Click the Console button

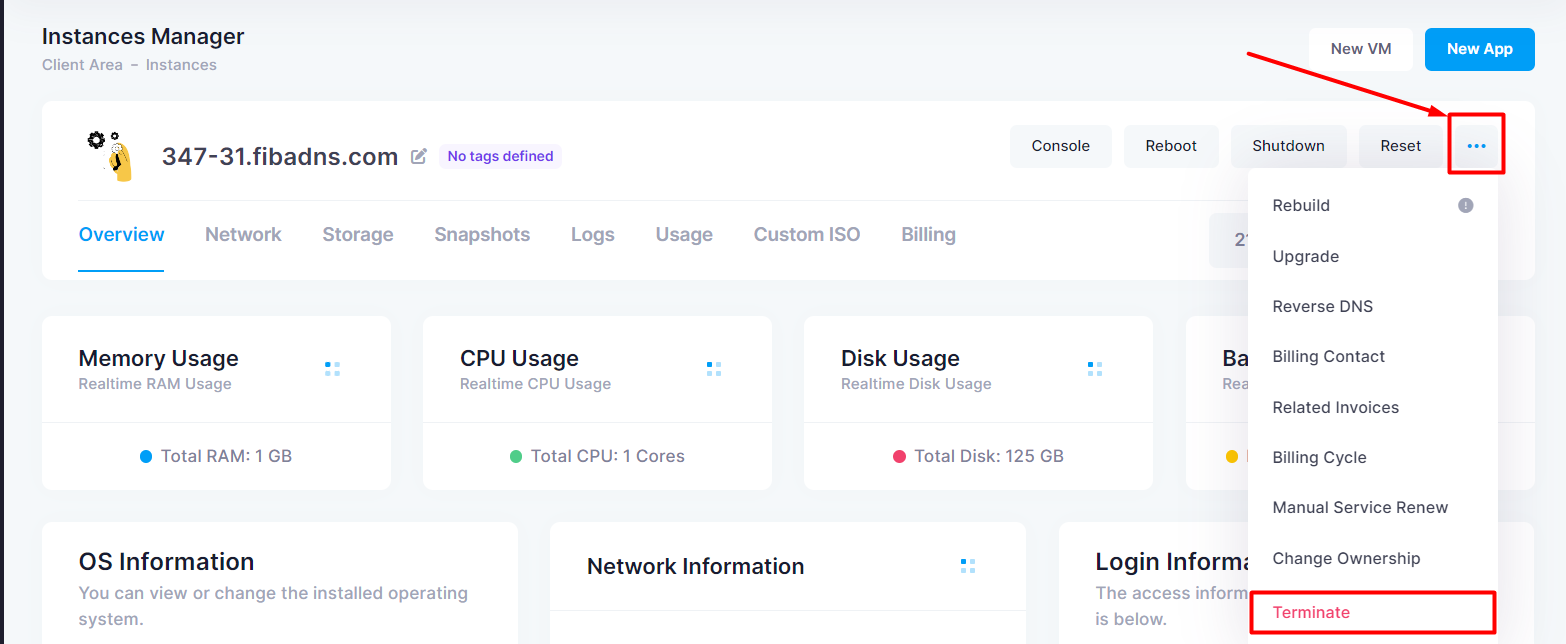[1061, 146]
